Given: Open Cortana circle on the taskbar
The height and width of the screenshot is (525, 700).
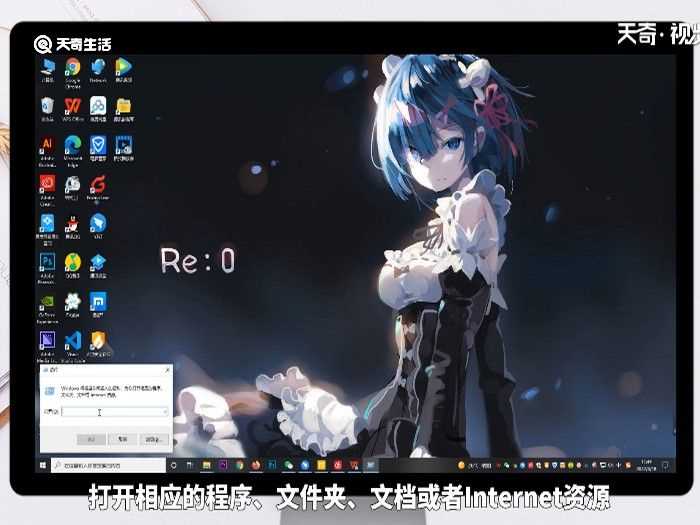Looking at the screenshot, I should (x=174, y=466).
